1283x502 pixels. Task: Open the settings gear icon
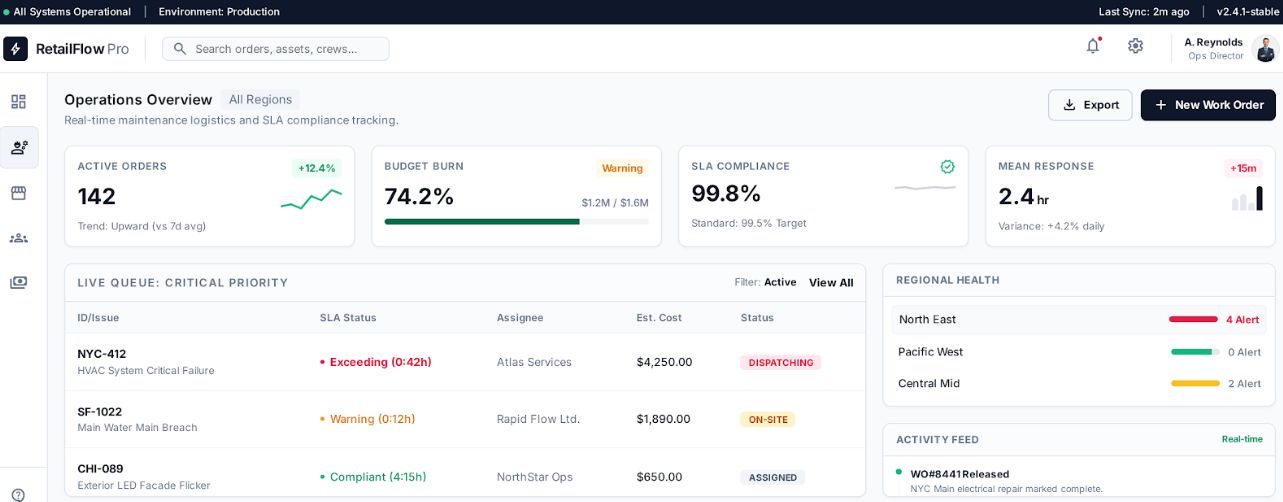[x=1135, y=46]
